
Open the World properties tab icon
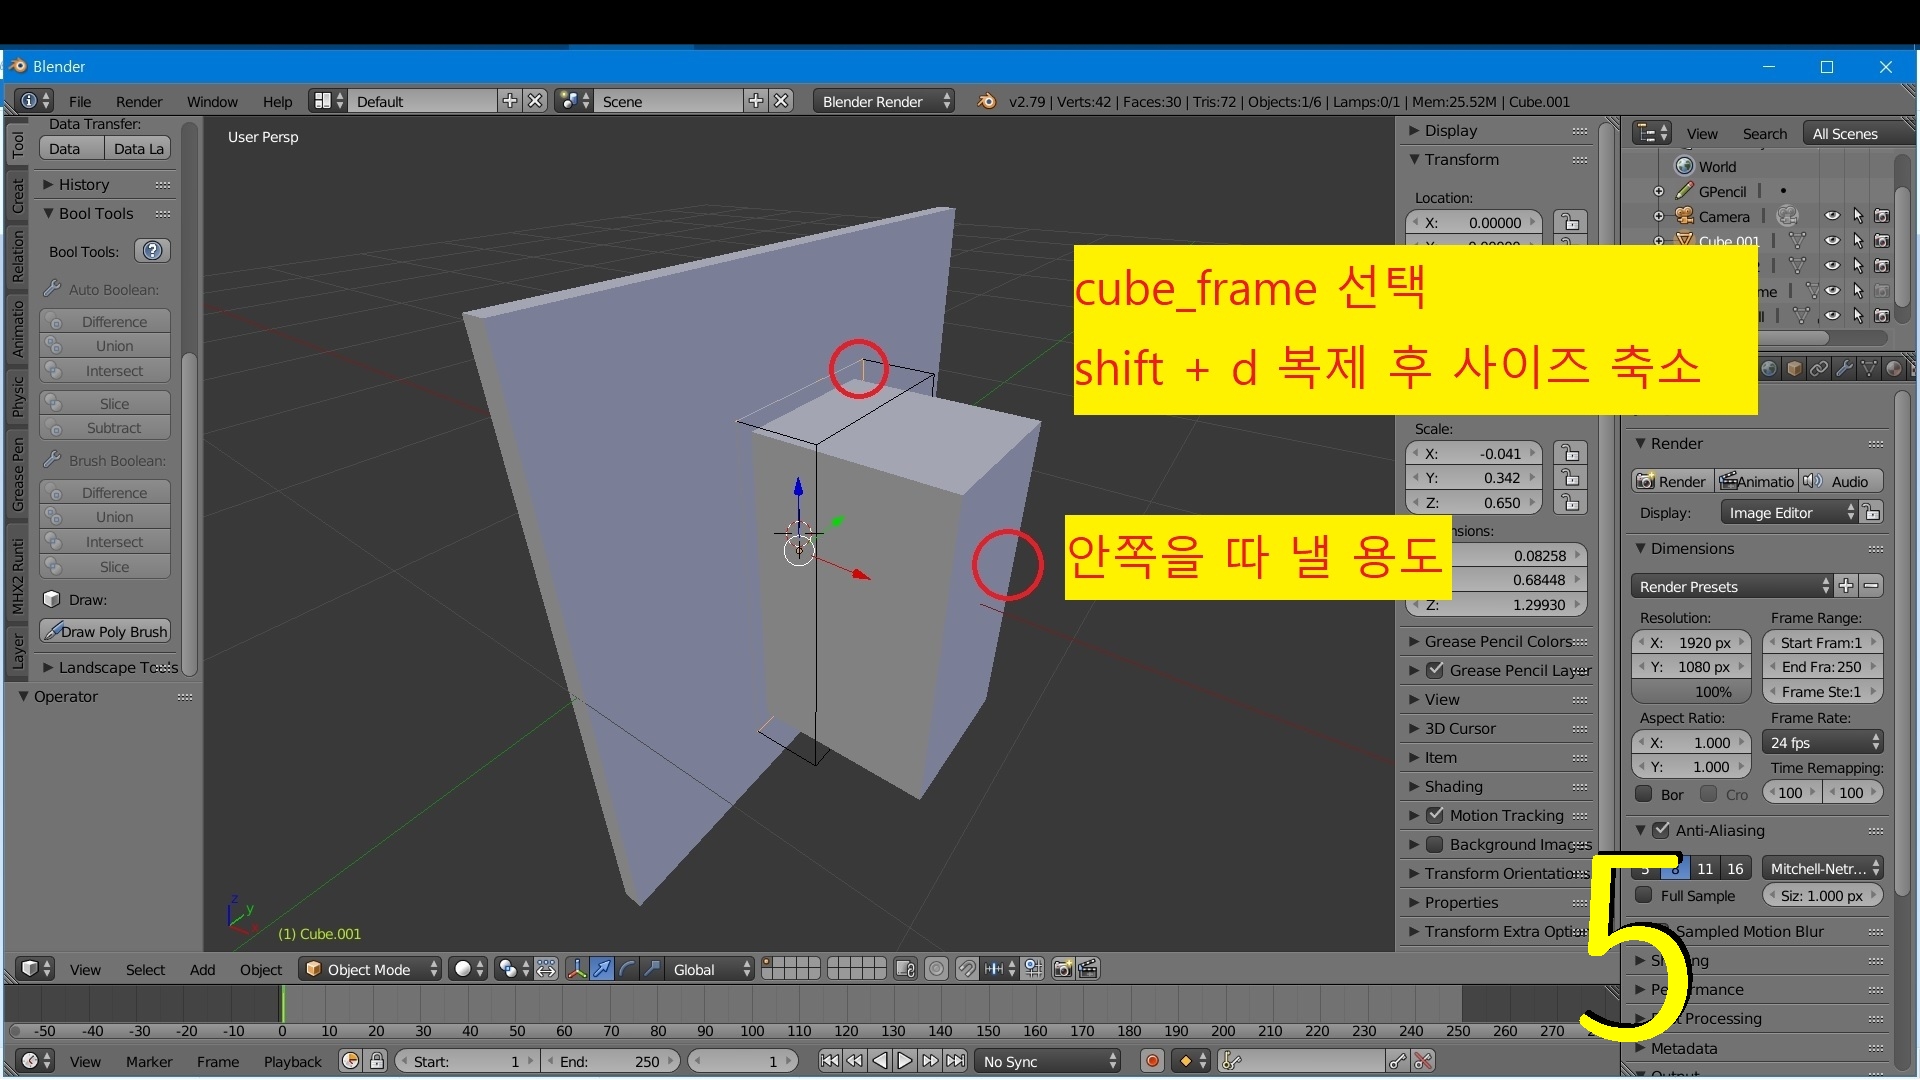(1770, 369)
